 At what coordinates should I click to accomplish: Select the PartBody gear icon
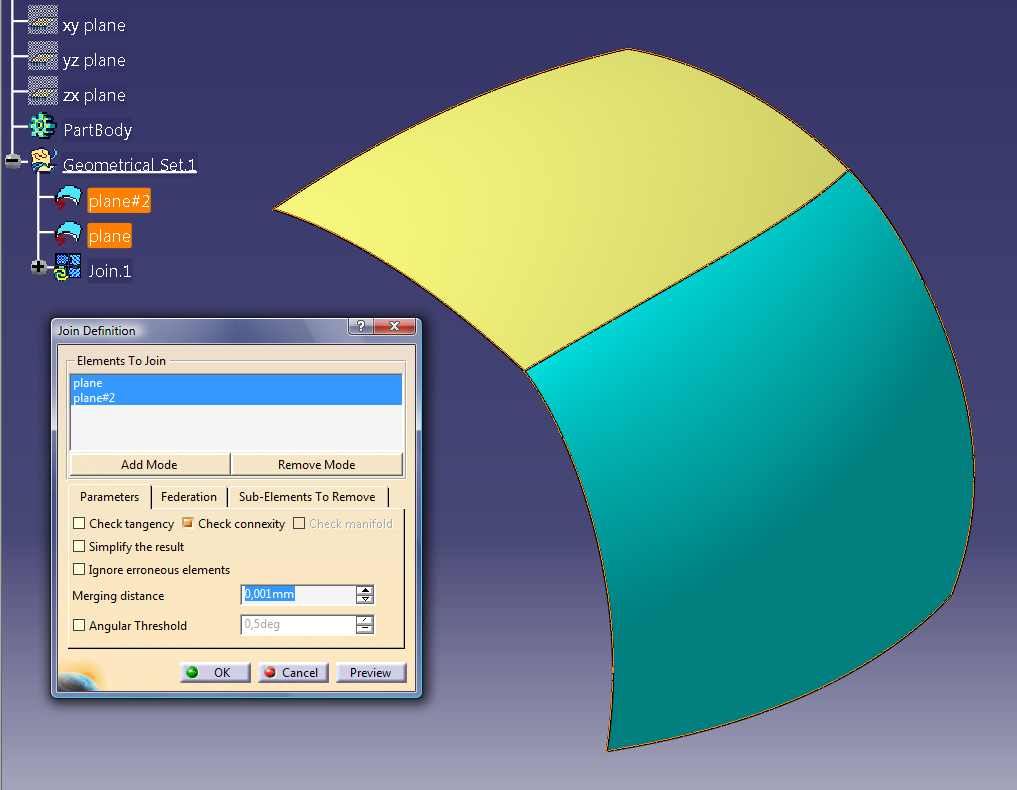(x=42, y=128)
